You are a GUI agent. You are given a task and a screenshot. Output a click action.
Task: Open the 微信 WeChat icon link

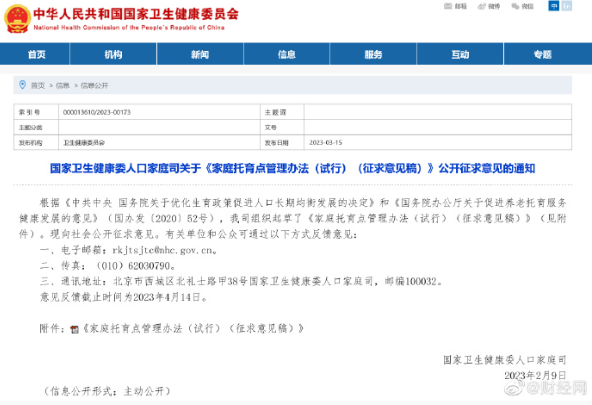523,6
